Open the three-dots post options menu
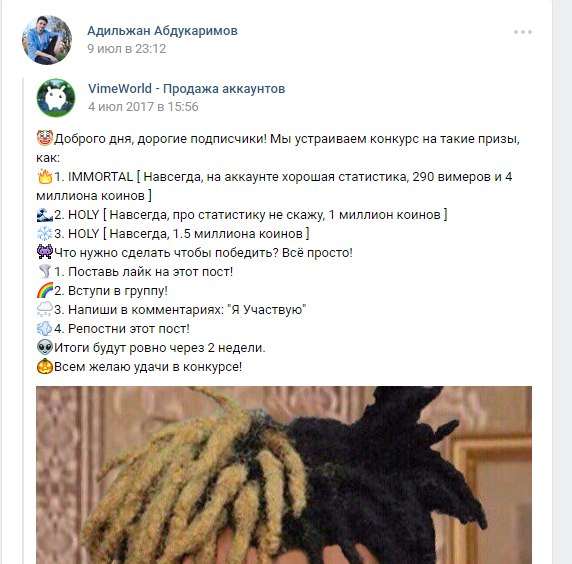The height and width of the screenshot is (564, 572). [522, 32]
